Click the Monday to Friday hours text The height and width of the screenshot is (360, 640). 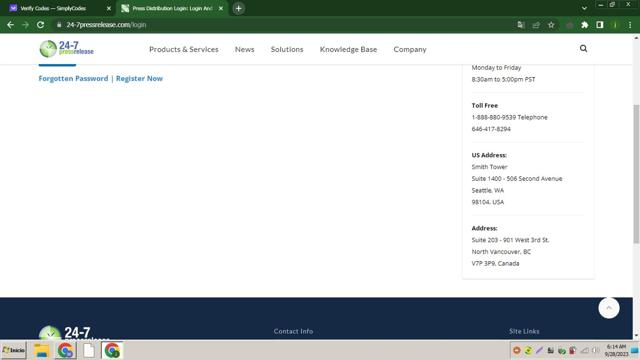click(496, 68)
